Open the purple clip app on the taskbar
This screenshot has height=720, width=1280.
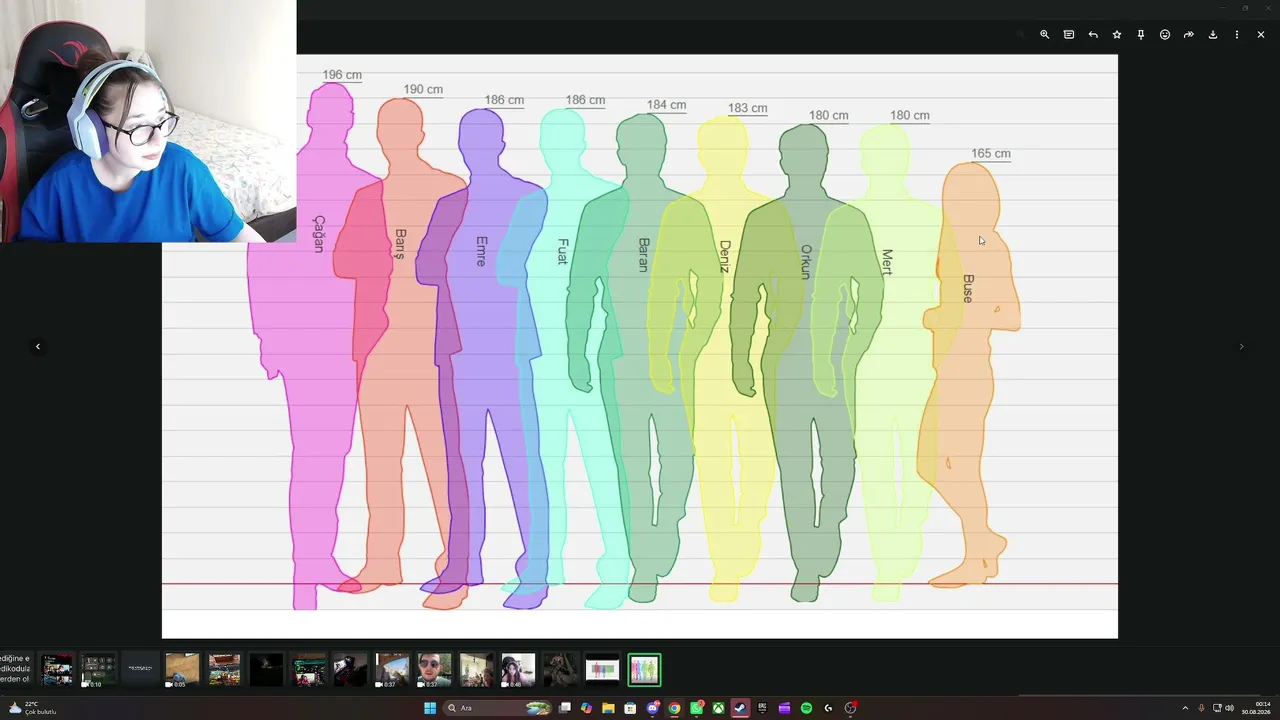tap(784, 708)
